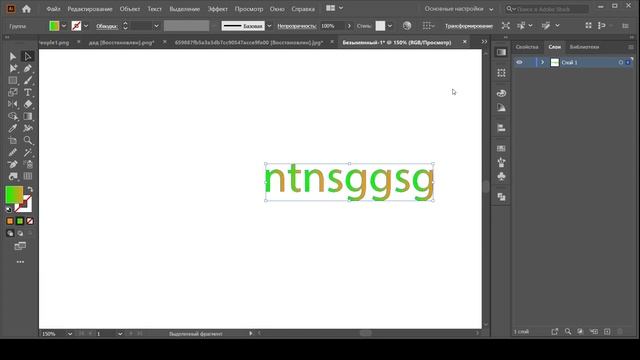
Task: Switch to the Свойства tab
Action: coord(527,47)
